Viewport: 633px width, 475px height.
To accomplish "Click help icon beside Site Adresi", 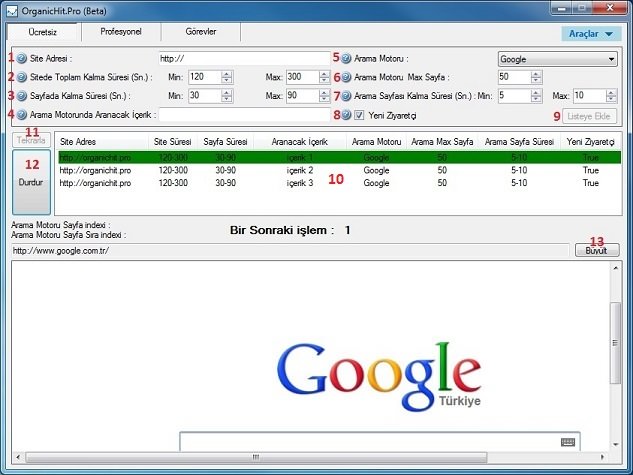I will (x=21, y=59).
